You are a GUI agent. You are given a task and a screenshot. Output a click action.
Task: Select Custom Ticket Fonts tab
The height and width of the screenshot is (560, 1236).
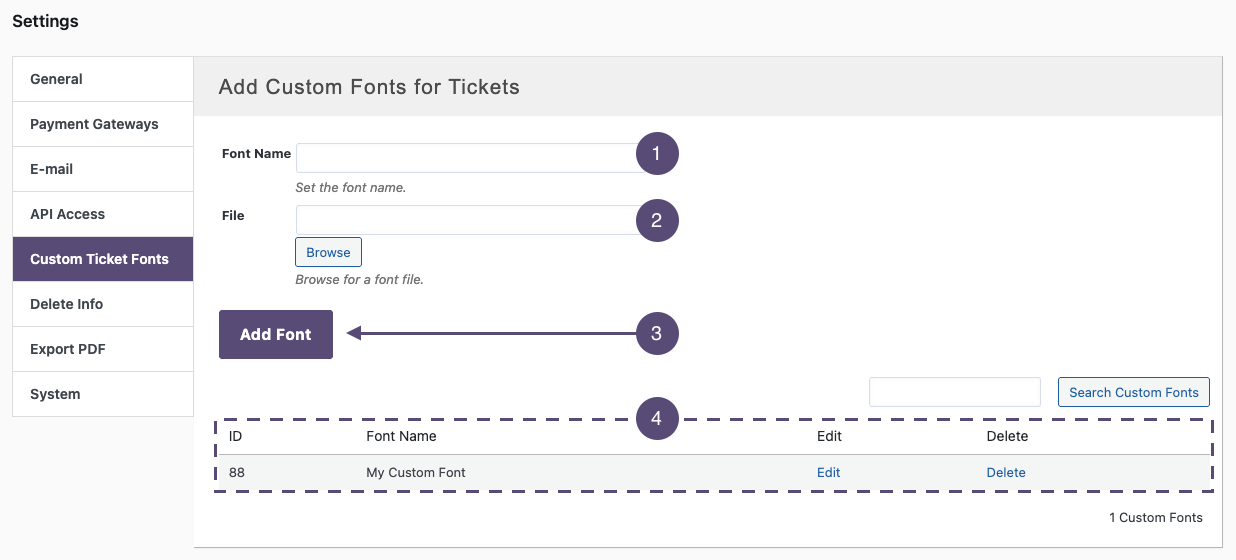pos(102,259)
